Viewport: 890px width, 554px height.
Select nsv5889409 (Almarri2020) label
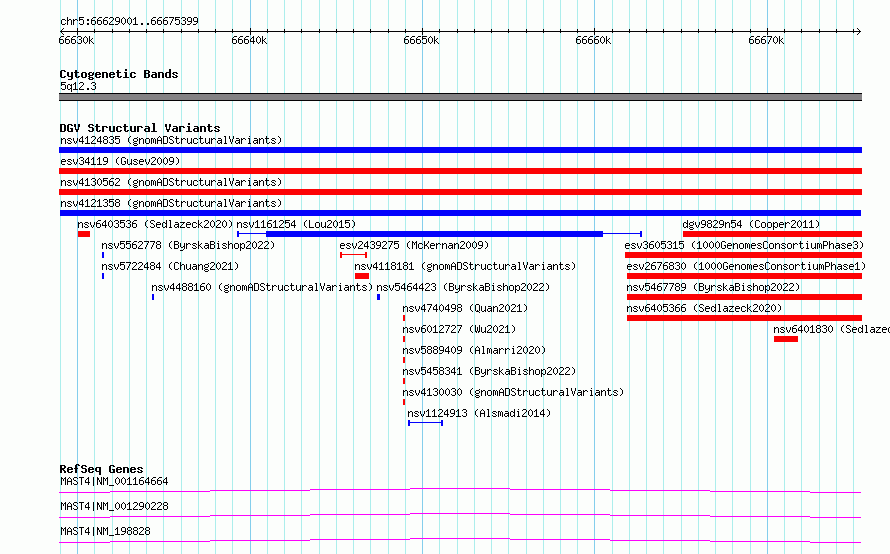click(x=474, y=350)
